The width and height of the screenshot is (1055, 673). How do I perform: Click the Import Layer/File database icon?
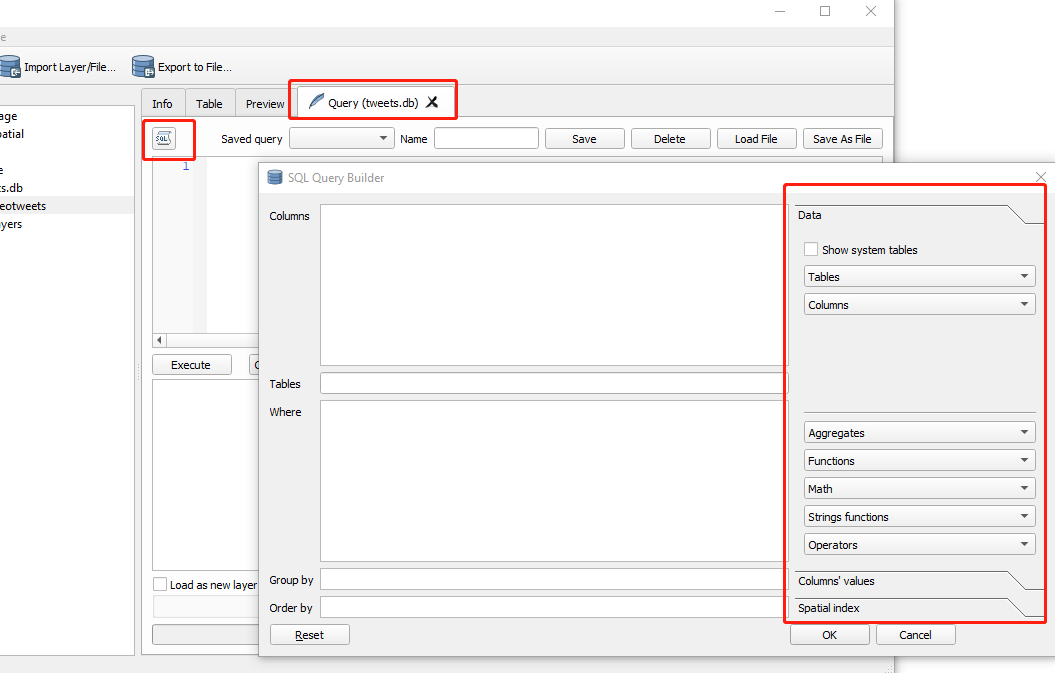(x=10, y=67)
